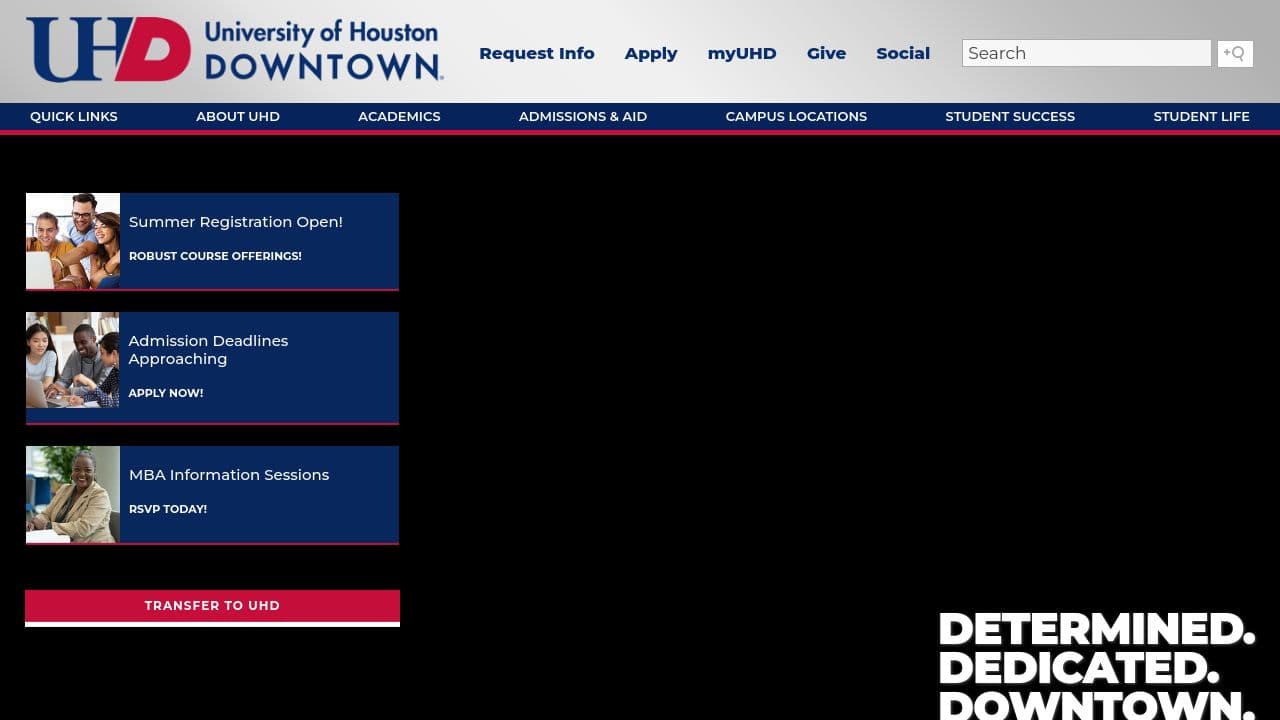This screenshot has width=1280, height=720.
Task: Click the Apply link
Action: point(650,53)
